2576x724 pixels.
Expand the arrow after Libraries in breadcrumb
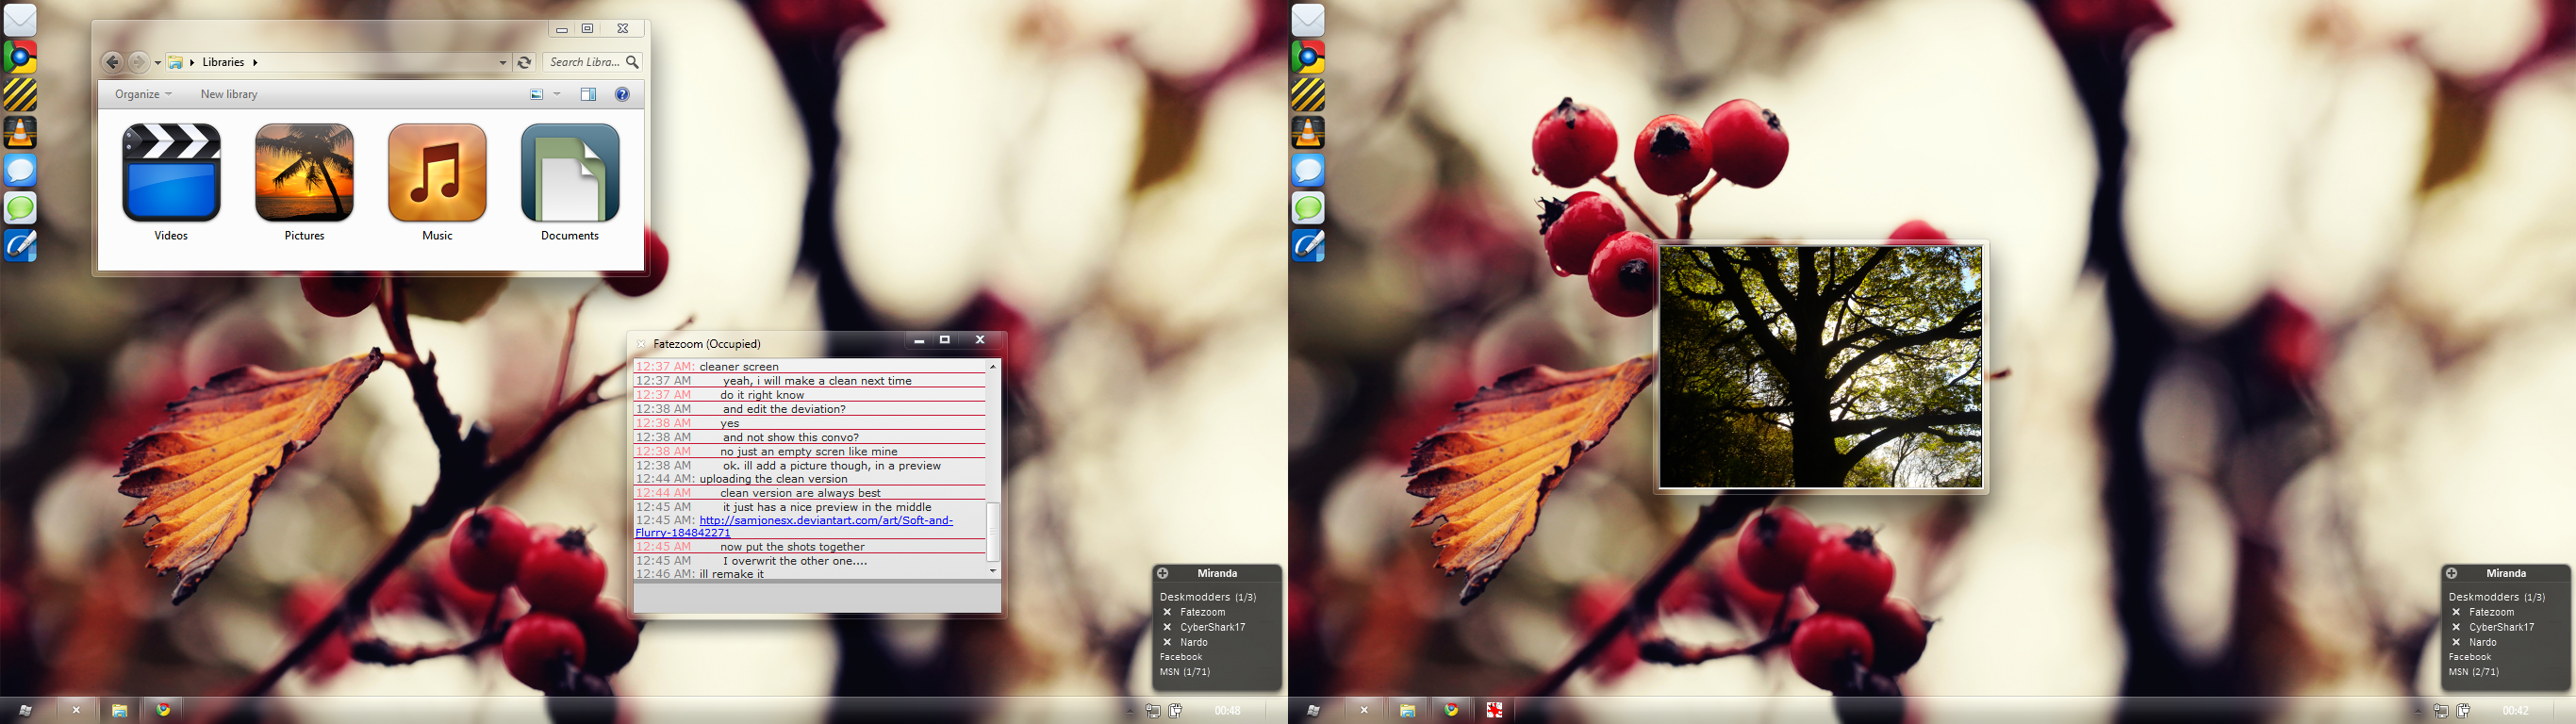(x=255, y=62)
